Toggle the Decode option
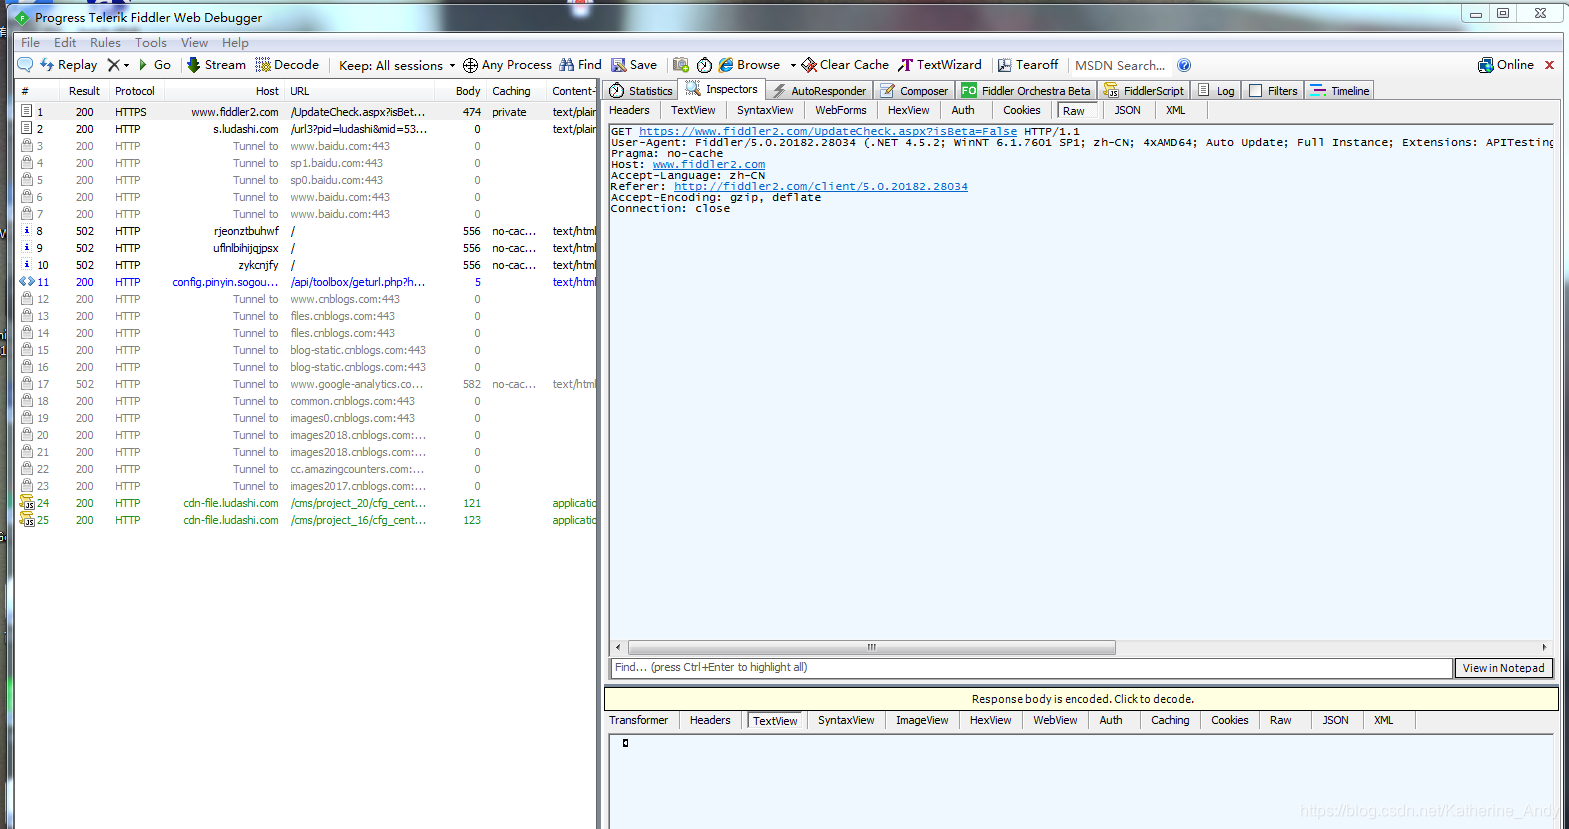The image size is (1569, 829). pyautogui.click(x=287, y=65)
